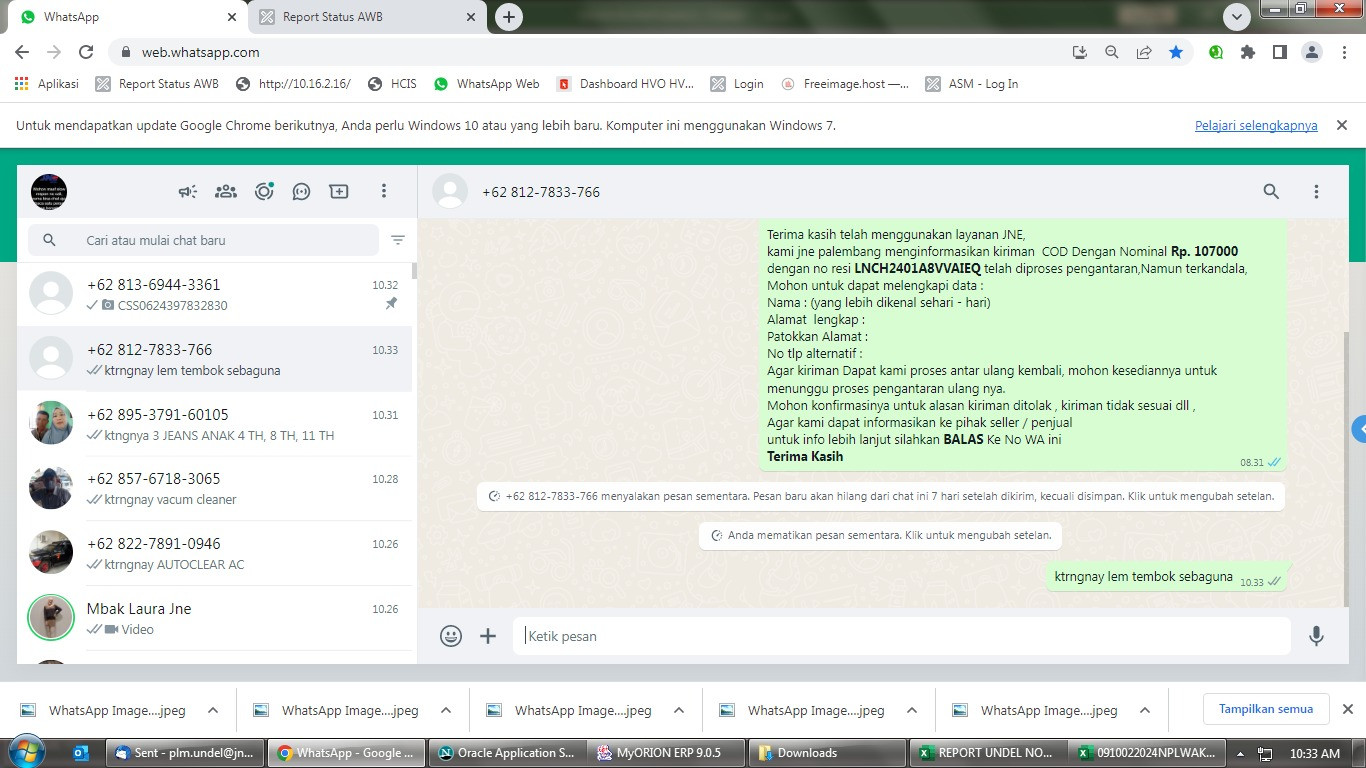Click the Anda mematikan pesan sementara notice
Viewport: 1366px width, 768px height.
point(881,535)
